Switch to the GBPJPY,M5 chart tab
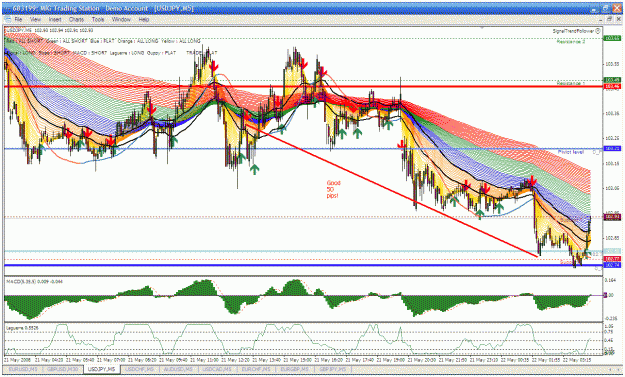Screen dimensions: 625x377 (x=334, y=369)
